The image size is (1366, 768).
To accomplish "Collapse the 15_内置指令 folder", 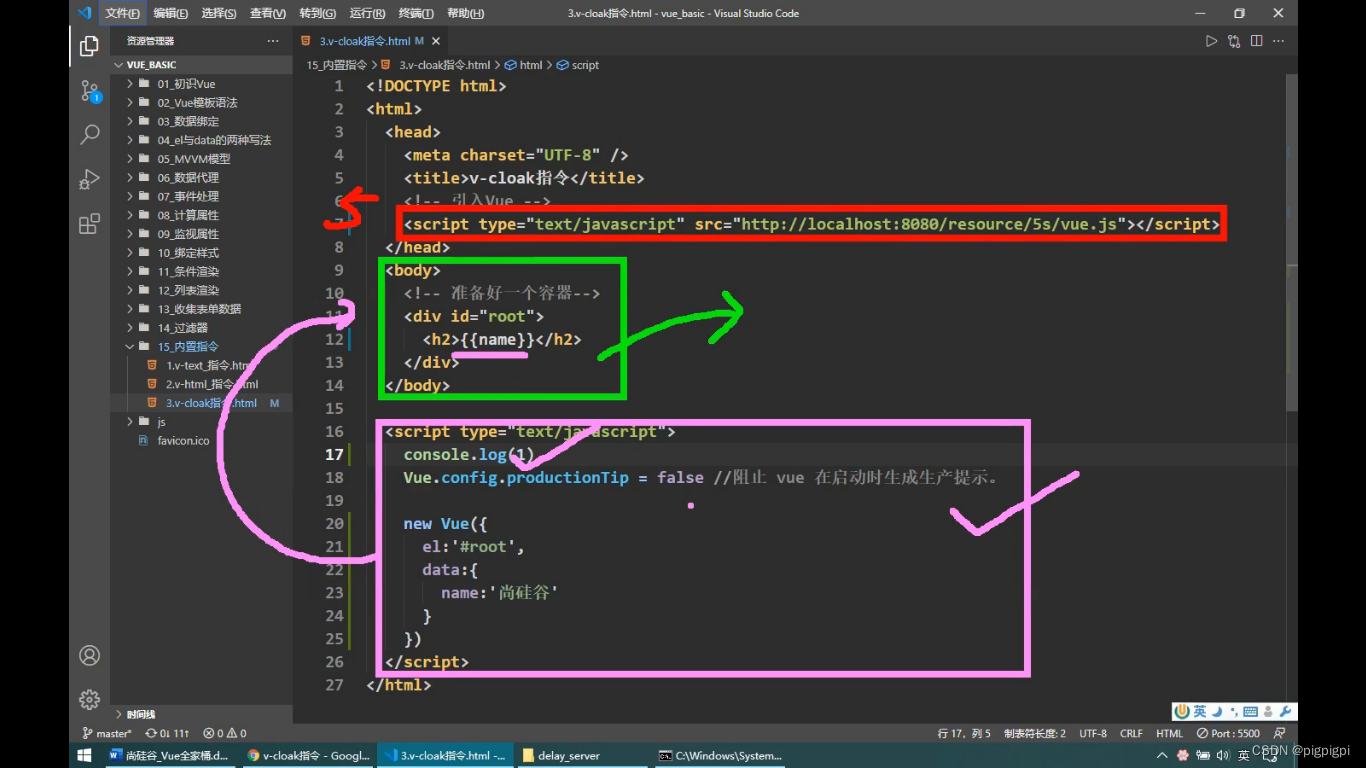I will coord(130,347).
